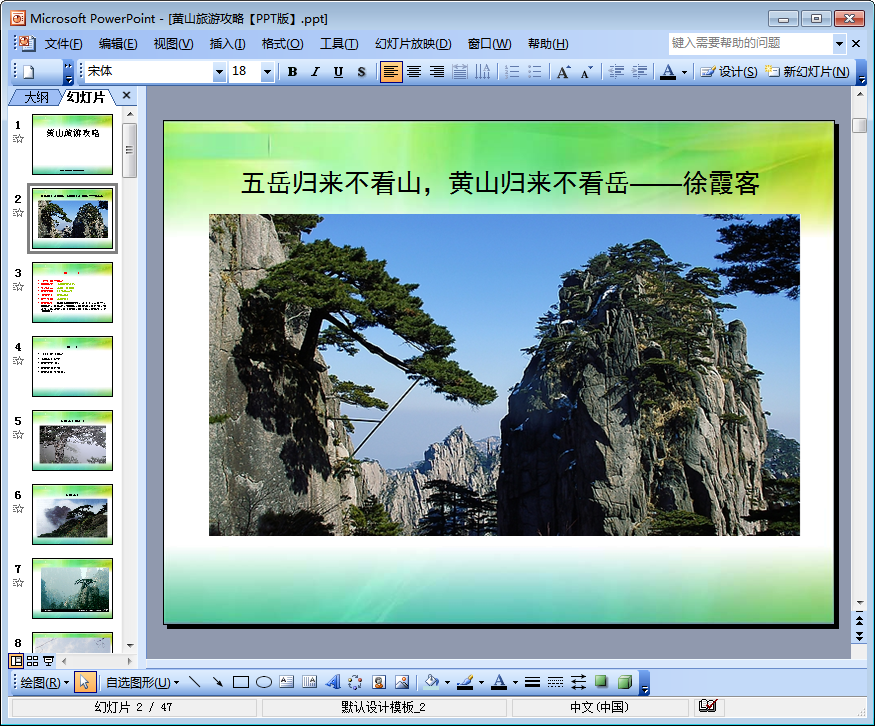Viewport: 875px width, 726px height.
Task: Click Insert WordArt icon
Action: pyautogui.click(x=333, y=682)
